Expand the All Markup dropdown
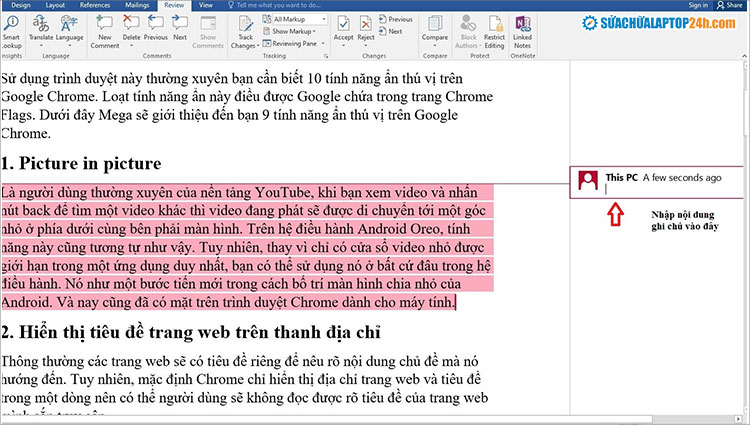 click(x=324, y=19)
